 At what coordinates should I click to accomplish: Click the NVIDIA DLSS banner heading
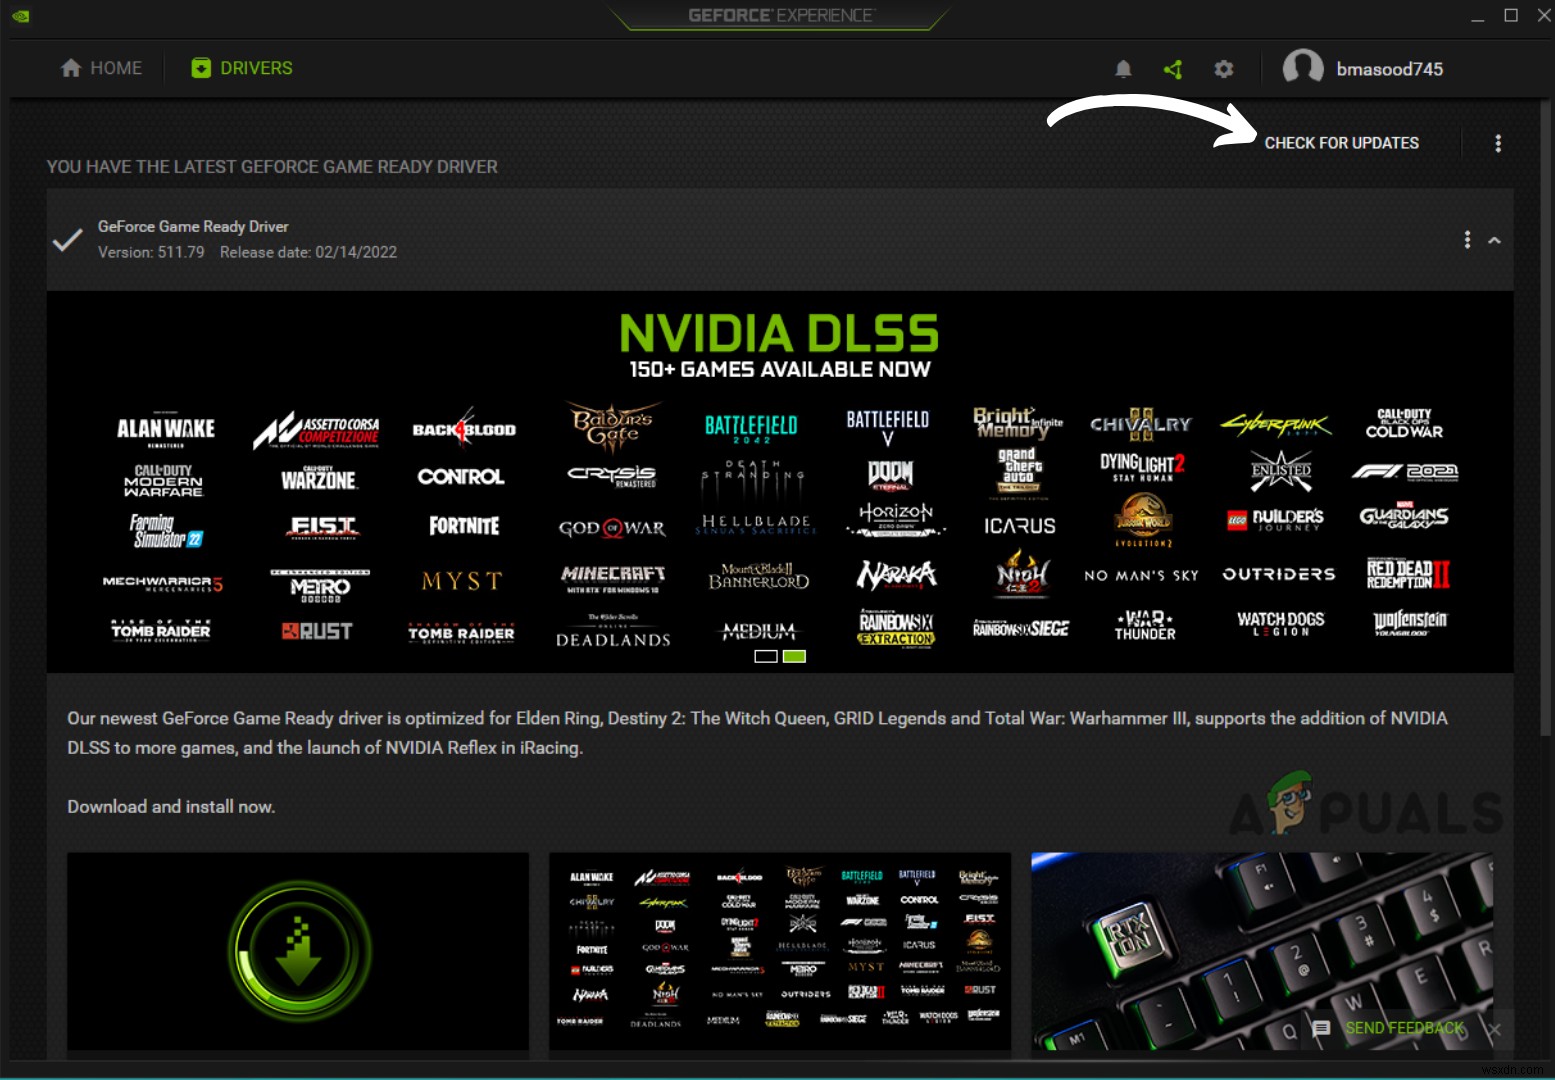779,334
